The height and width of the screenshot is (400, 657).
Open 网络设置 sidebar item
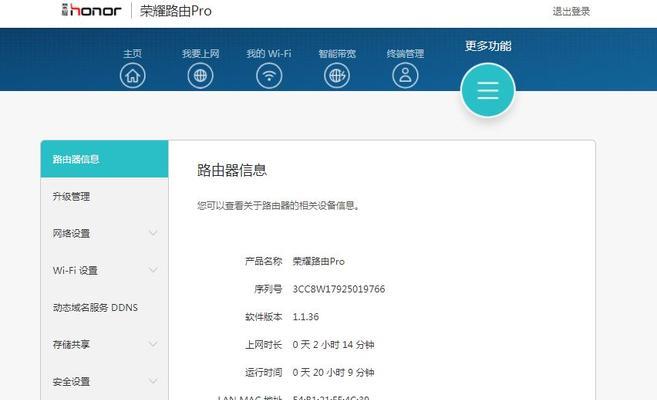pos(104,233)
